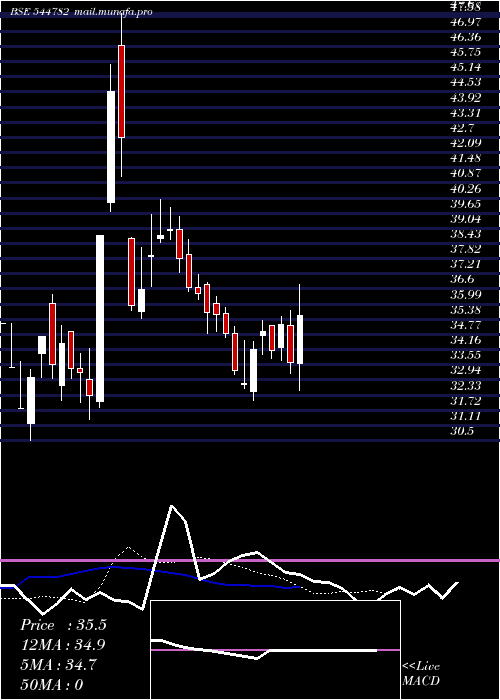Click the 37.21 price axis label

465,265
